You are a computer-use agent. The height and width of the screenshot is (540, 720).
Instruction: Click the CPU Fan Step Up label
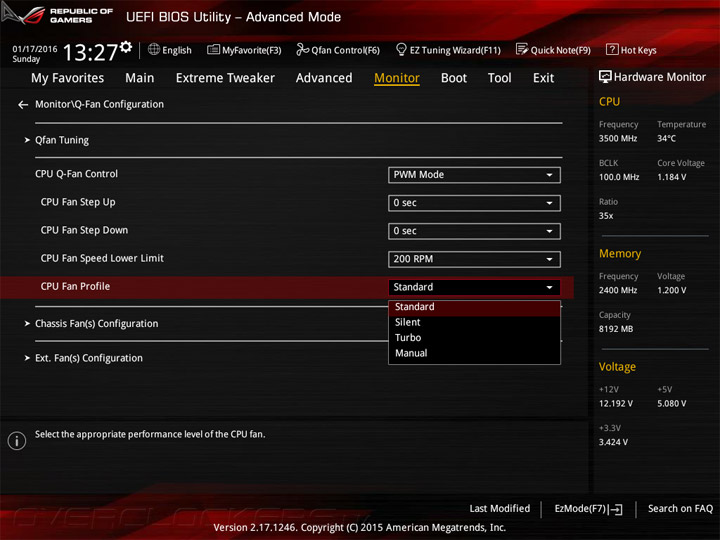tap(78, 202)
